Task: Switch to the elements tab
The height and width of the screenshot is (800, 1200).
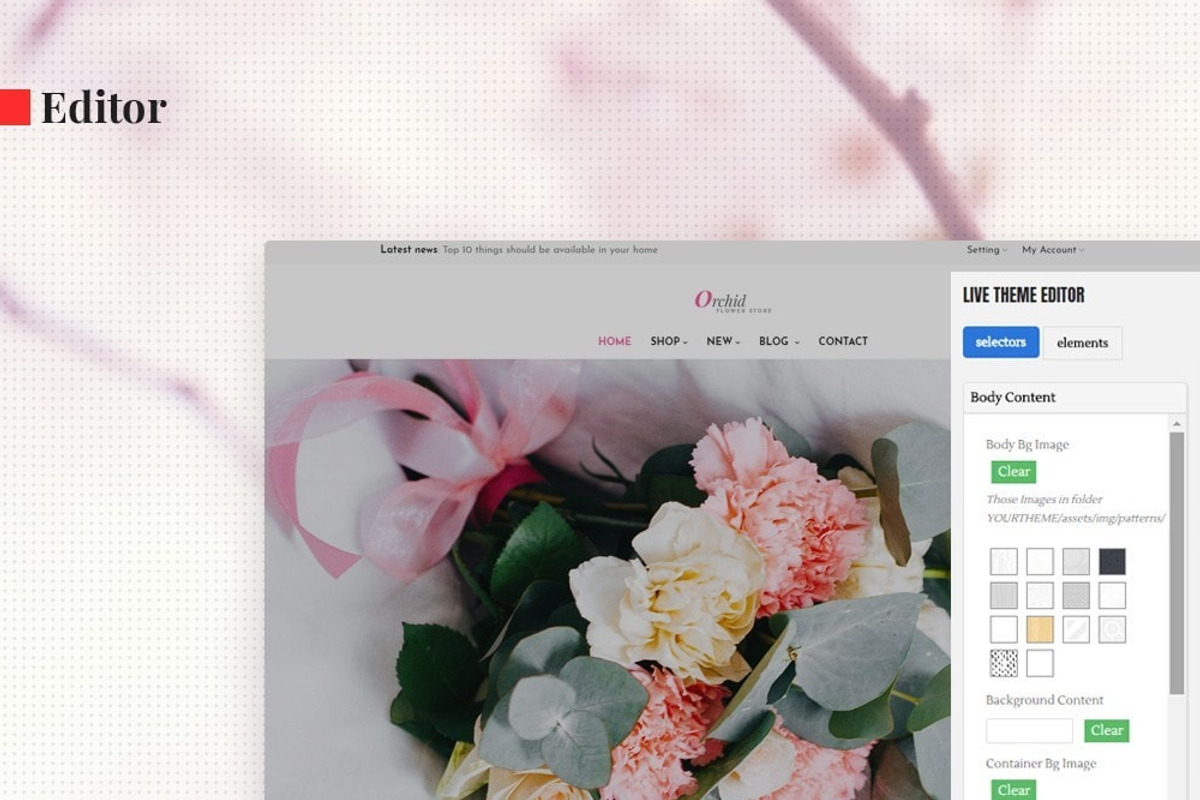Action: (1082, 343)
